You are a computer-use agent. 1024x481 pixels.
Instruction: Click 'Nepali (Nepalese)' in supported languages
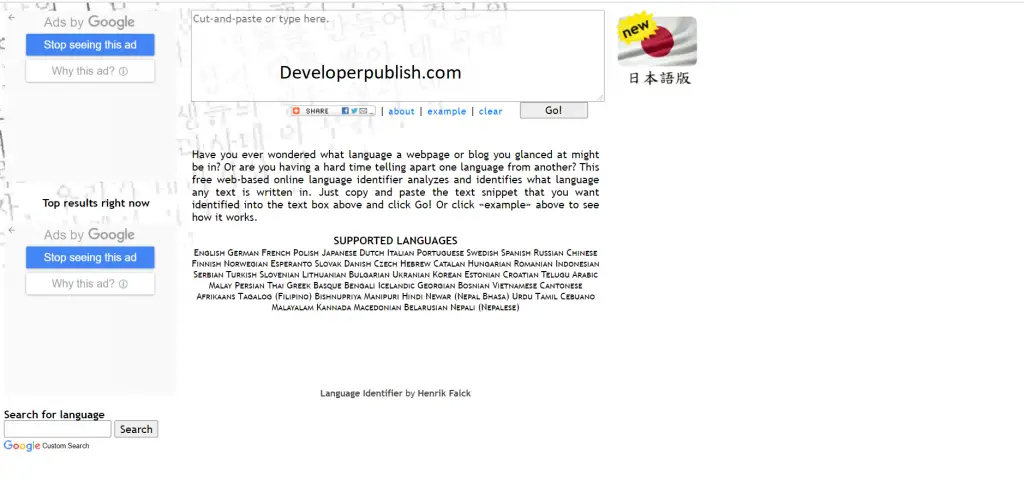[485, 307]
